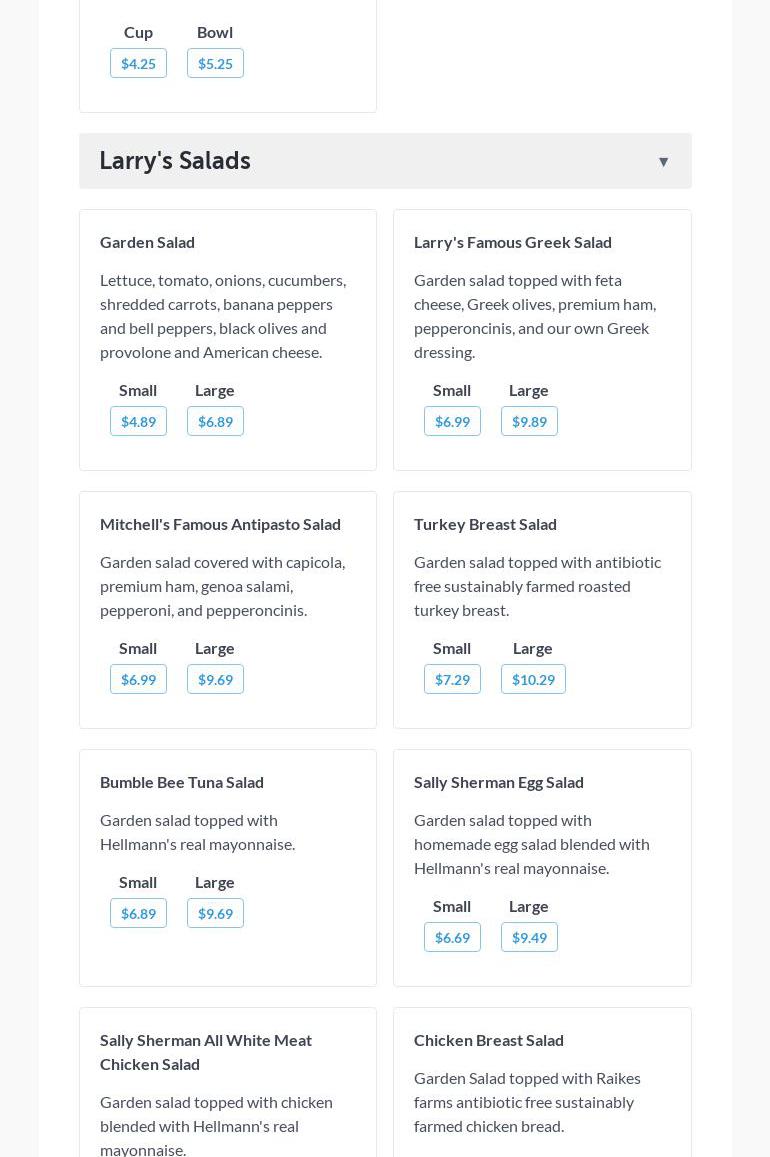The width and height of the screenshot is (770, 1157).
Task: Pick Small Antipasto Salad for $6.99
Action: [x=138, y=680]
